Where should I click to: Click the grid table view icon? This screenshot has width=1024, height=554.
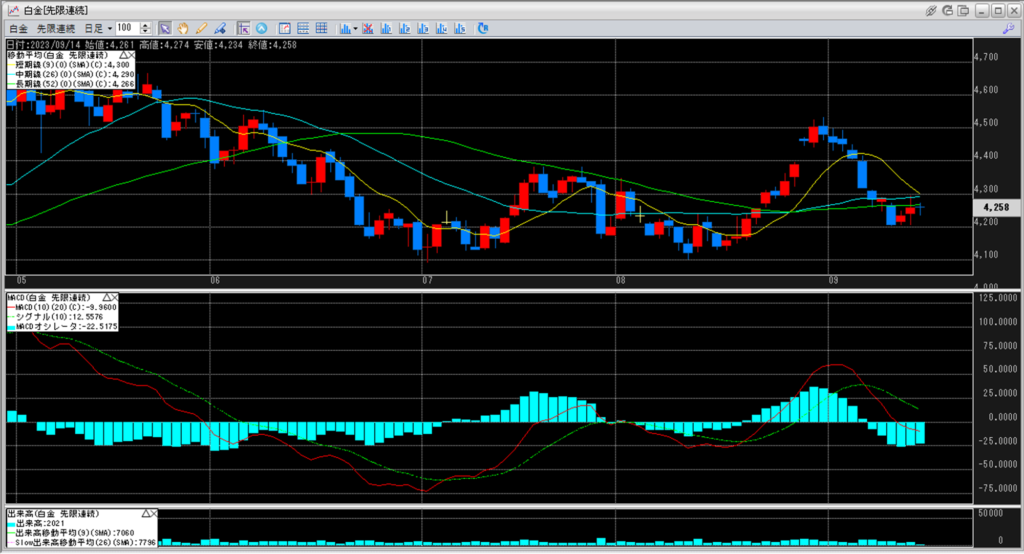(x=320, y=28)
